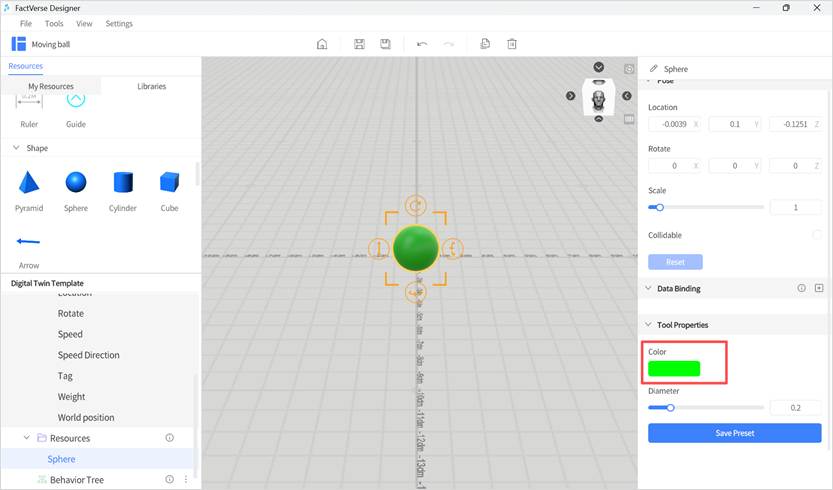The height and width of the screenshot is (490, 833).
Task: Select World position in template tree
Action: click(86, 417)
